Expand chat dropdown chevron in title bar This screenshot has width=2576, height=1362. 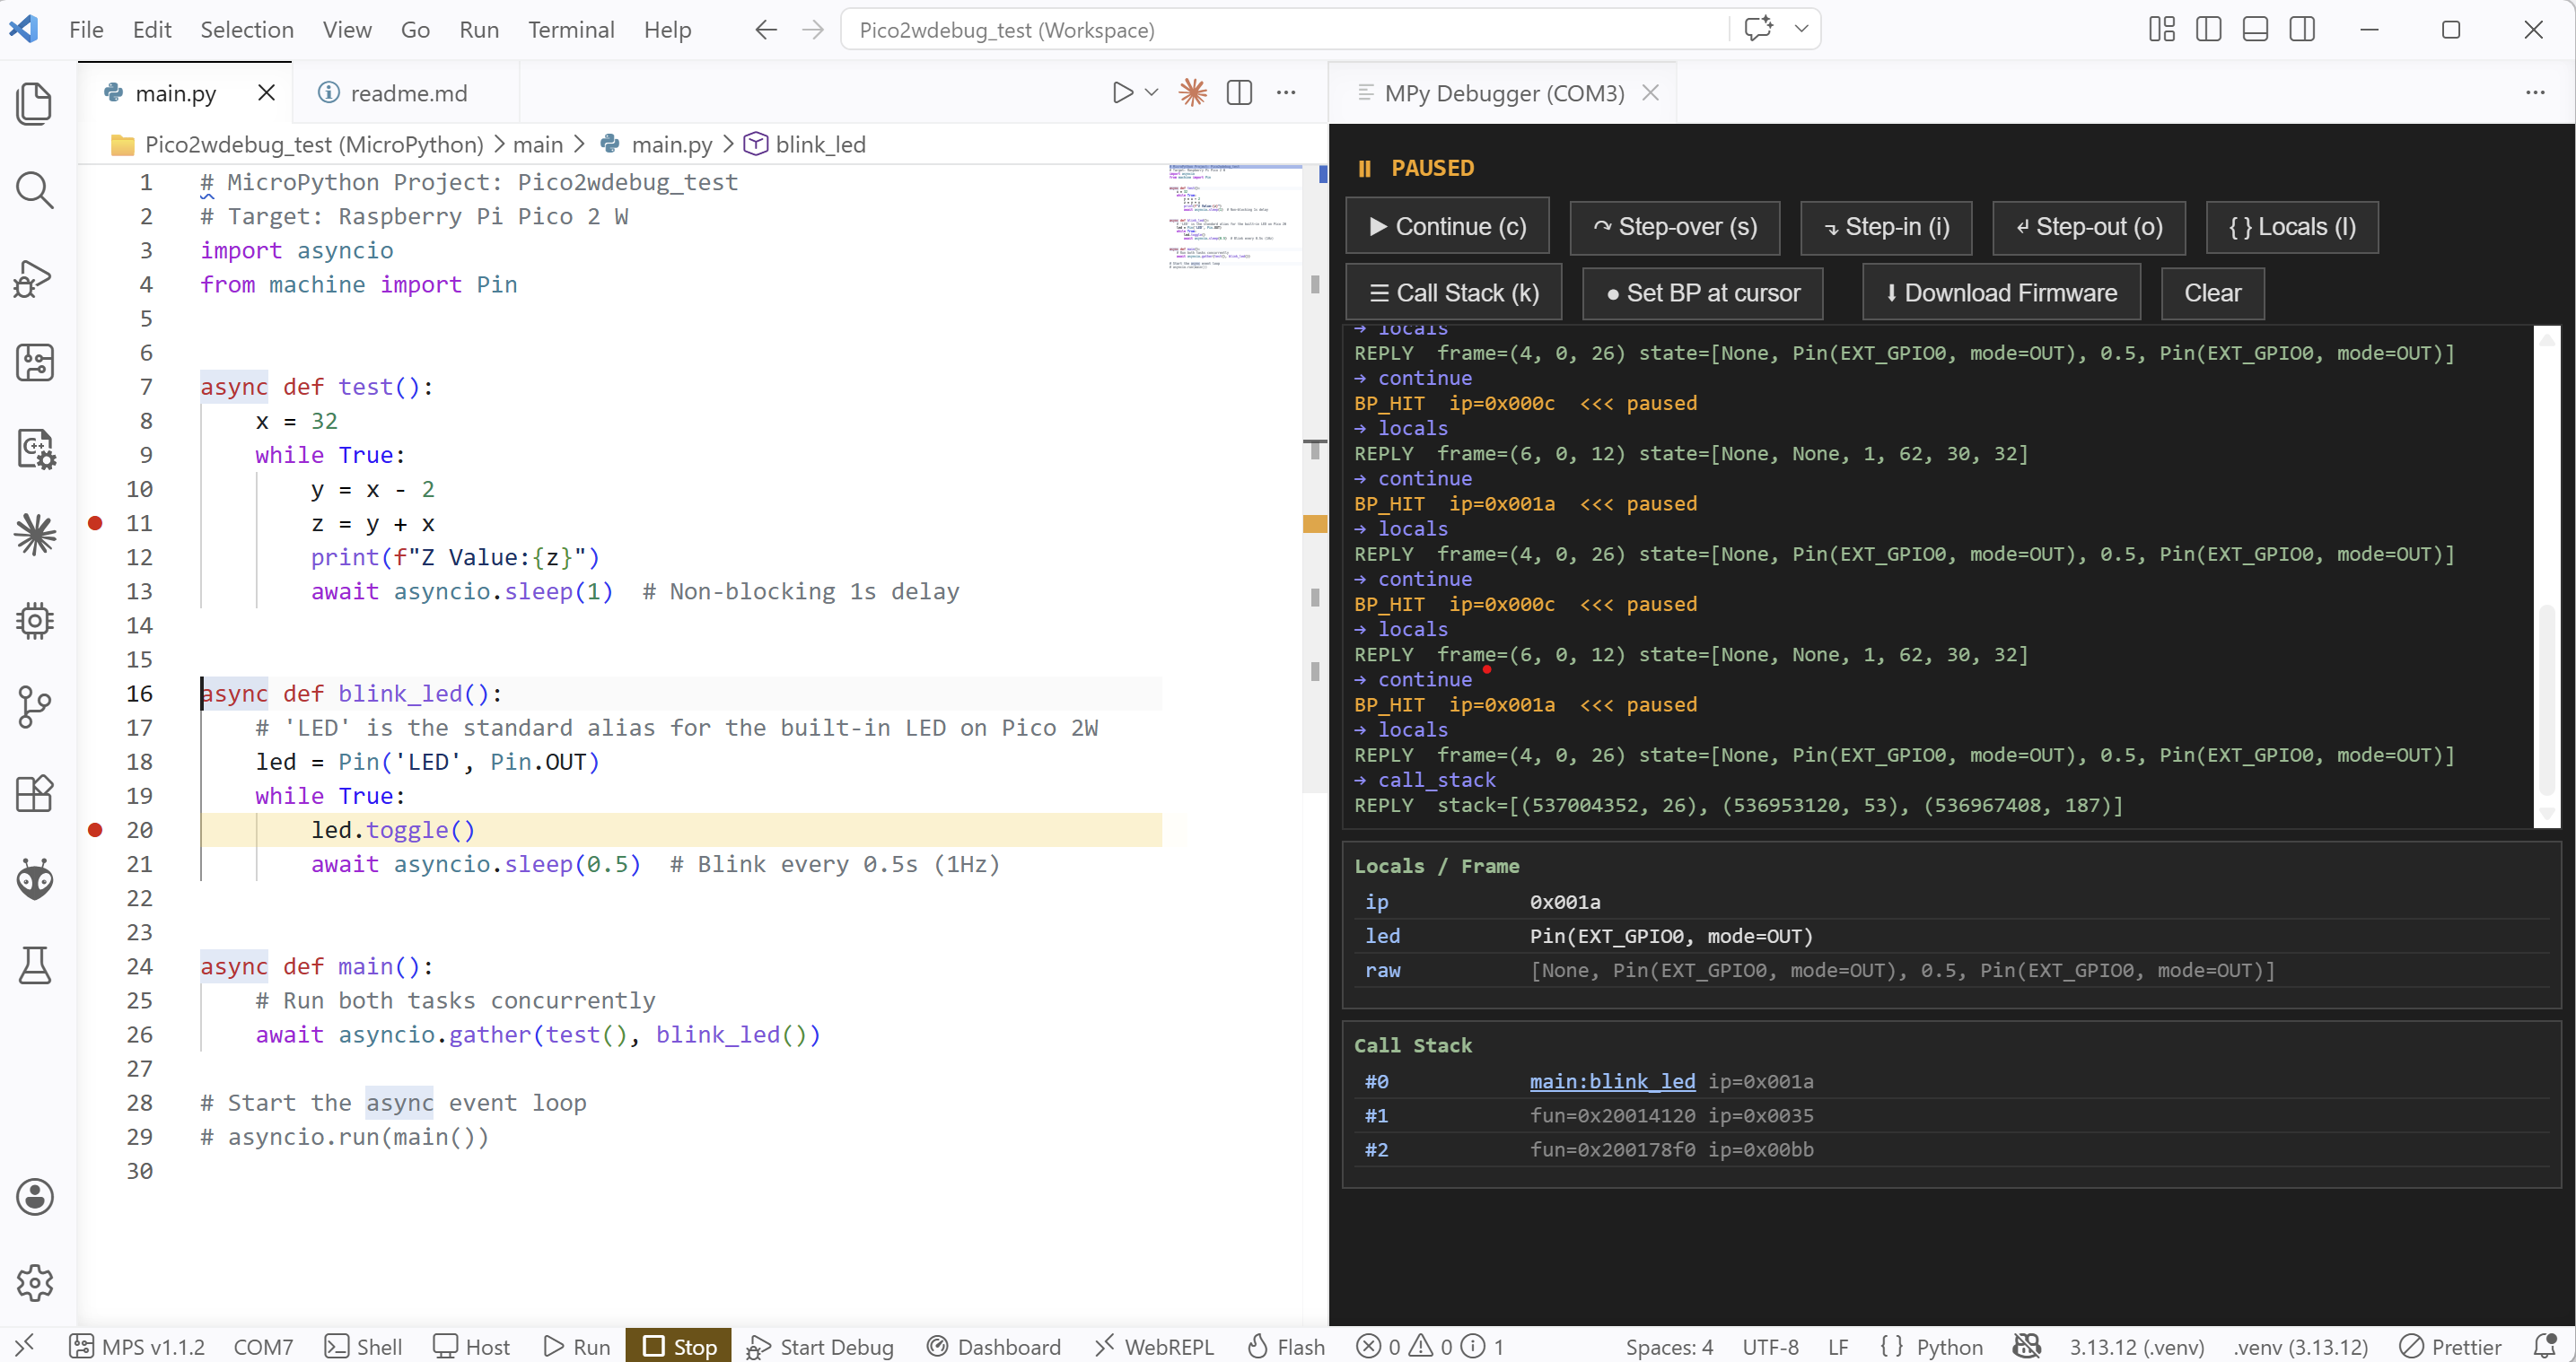click(1801, 29)
